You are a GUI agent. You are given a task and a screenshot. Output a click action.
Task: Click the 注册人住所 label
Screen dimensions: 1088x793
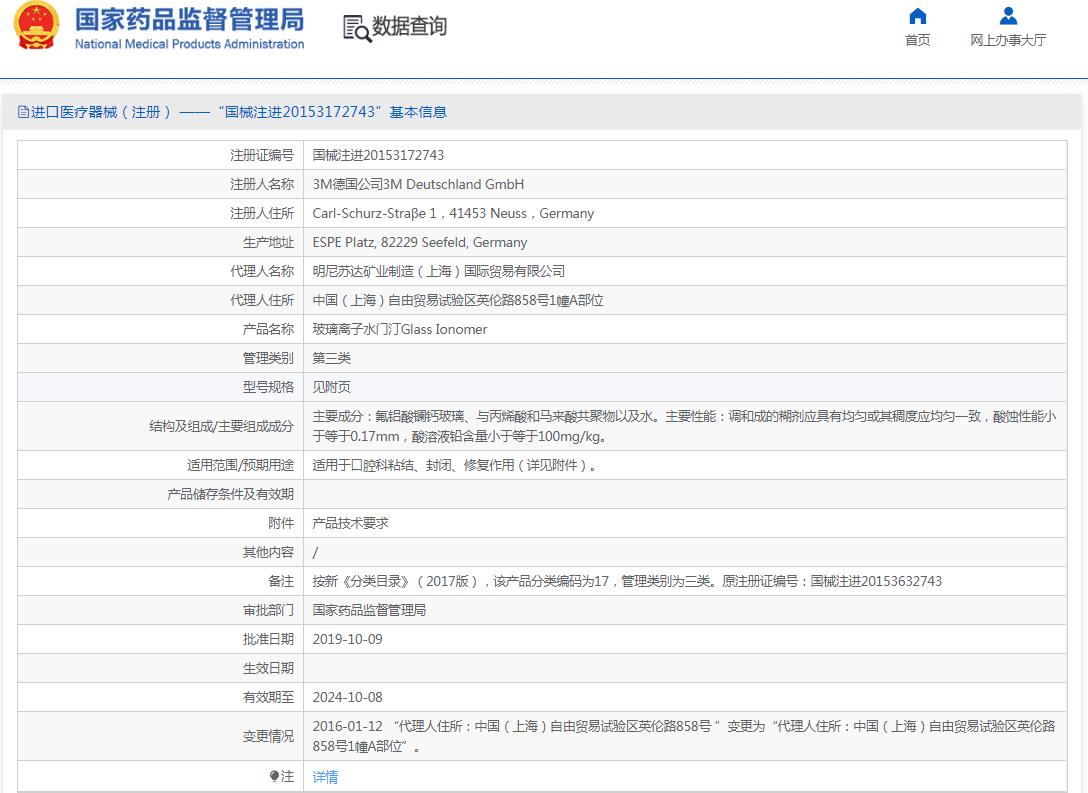pos(262,214)
